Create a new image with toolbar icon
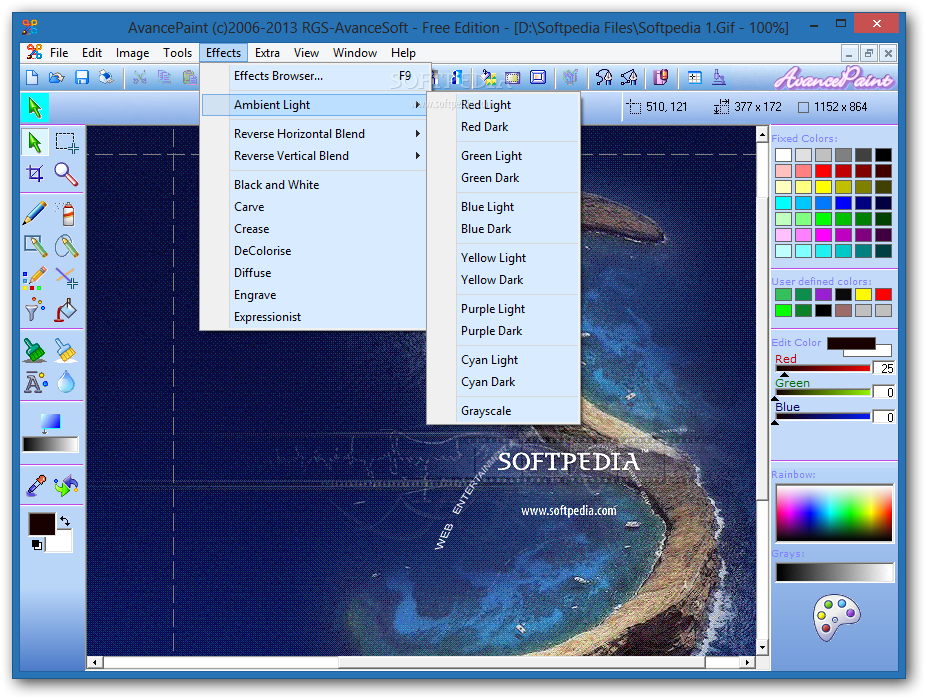This screenshot has width=926, height=699. click(32, 77)
